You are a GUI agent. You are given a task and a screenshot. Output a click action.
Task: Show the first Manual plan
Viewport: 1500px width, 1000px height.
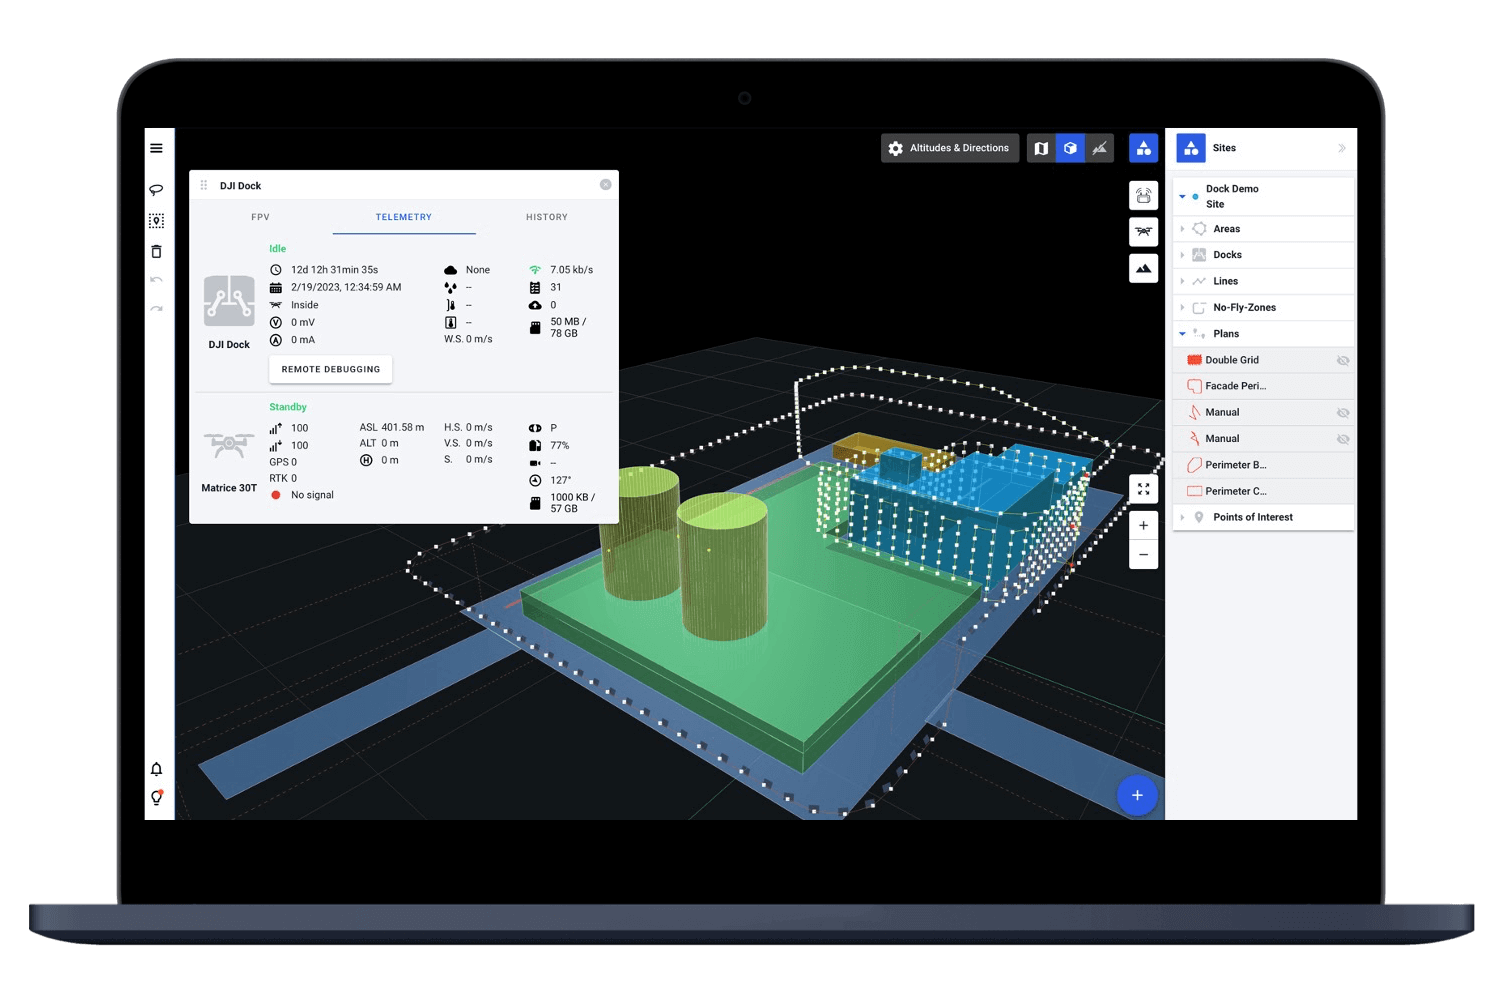tap(1343, 412)
